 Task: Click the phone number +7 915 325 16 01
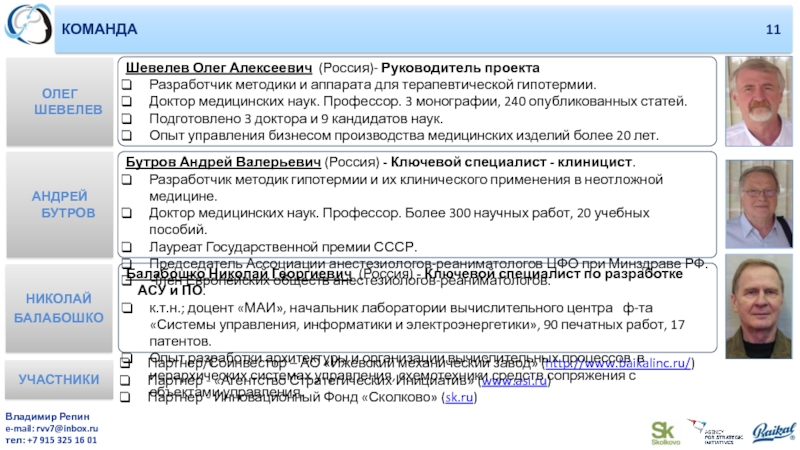click(62, 440)
